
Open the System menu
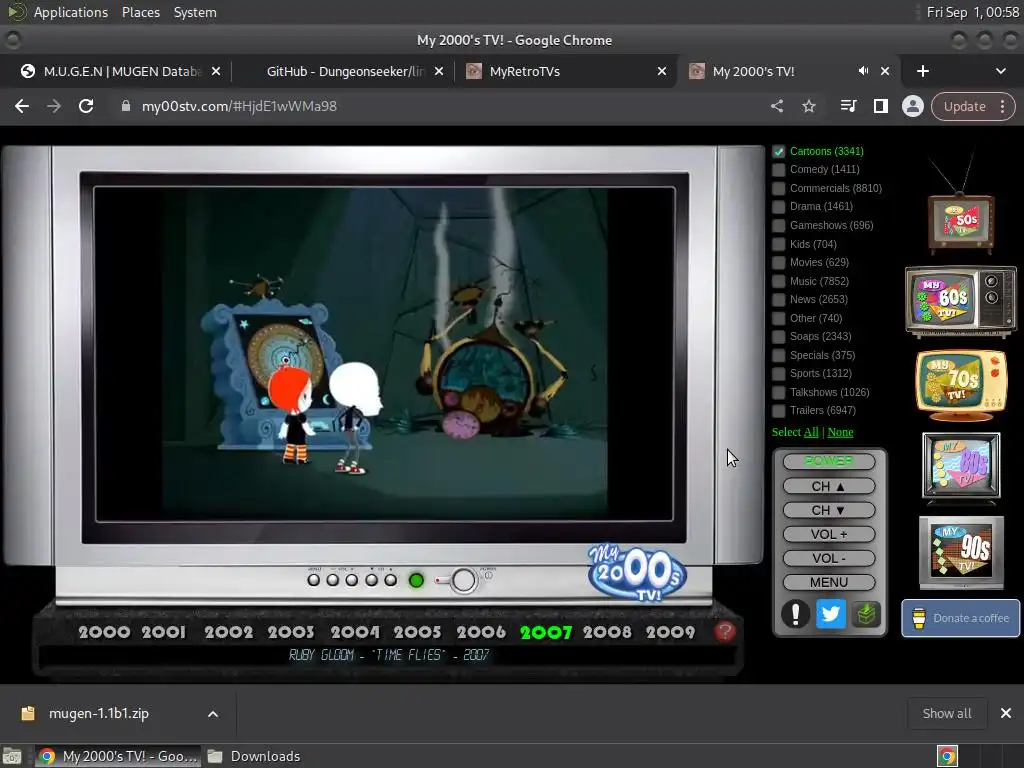[195, 12]
